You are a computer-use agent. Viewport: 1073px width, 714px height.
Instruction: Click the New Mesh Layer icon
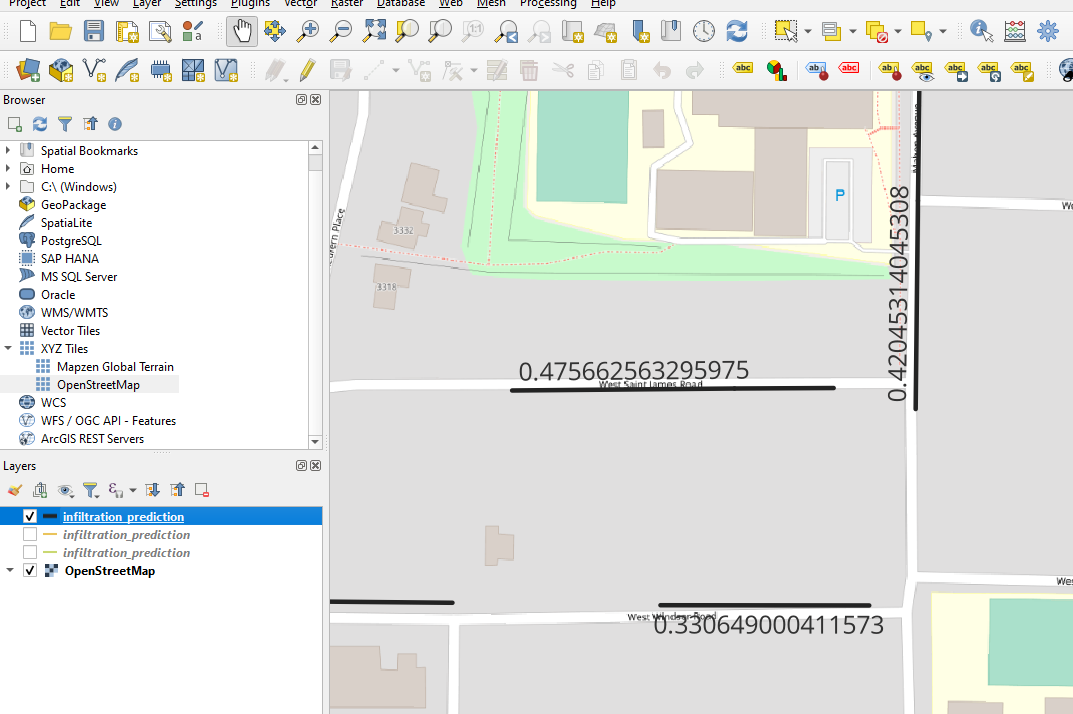coord(193,70)
